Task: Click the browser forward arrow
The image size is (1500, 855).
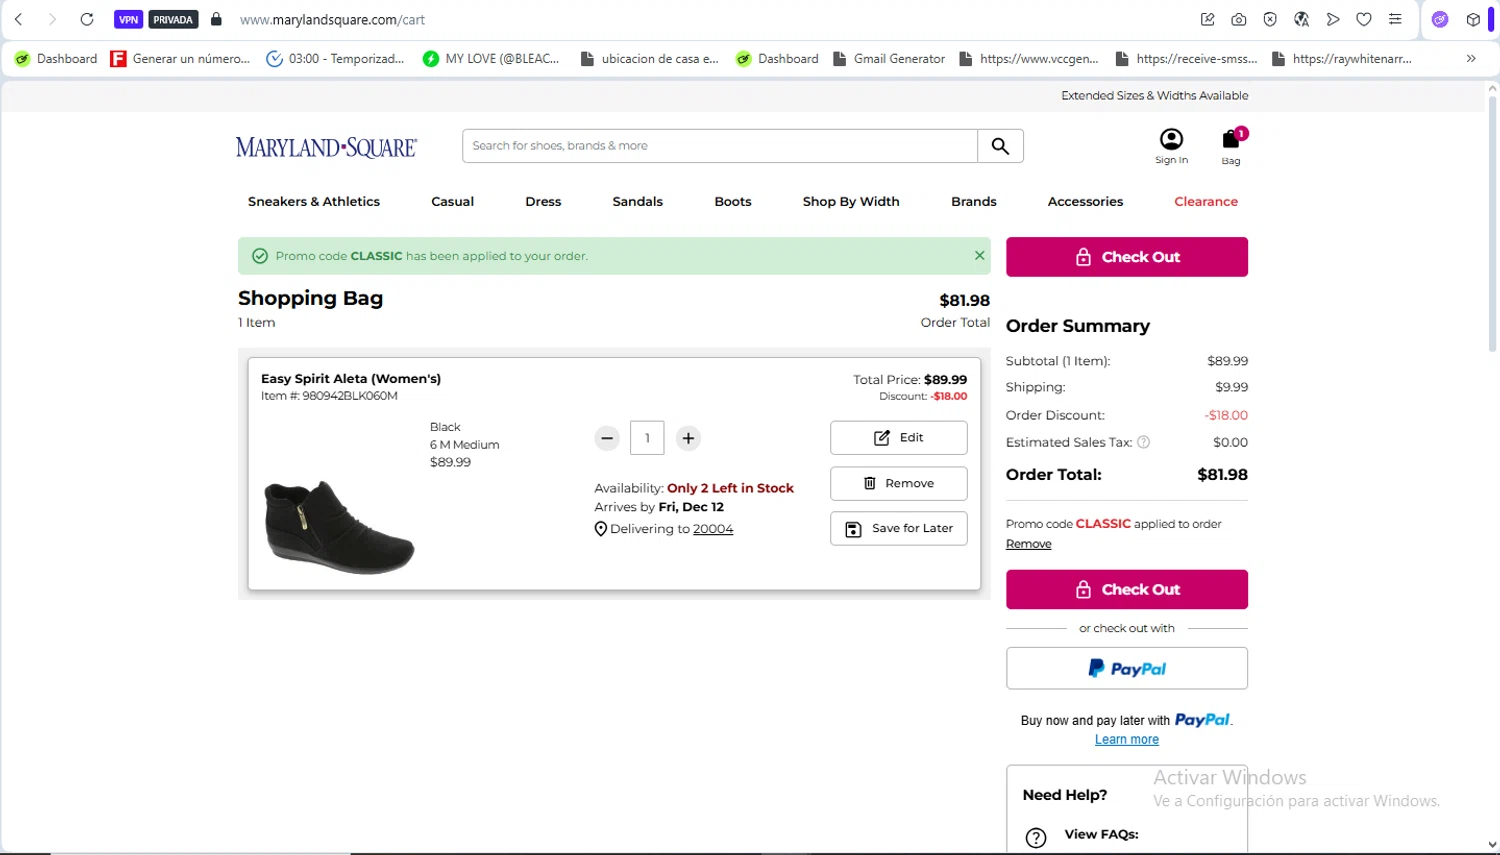Action: tap(52, 19)
